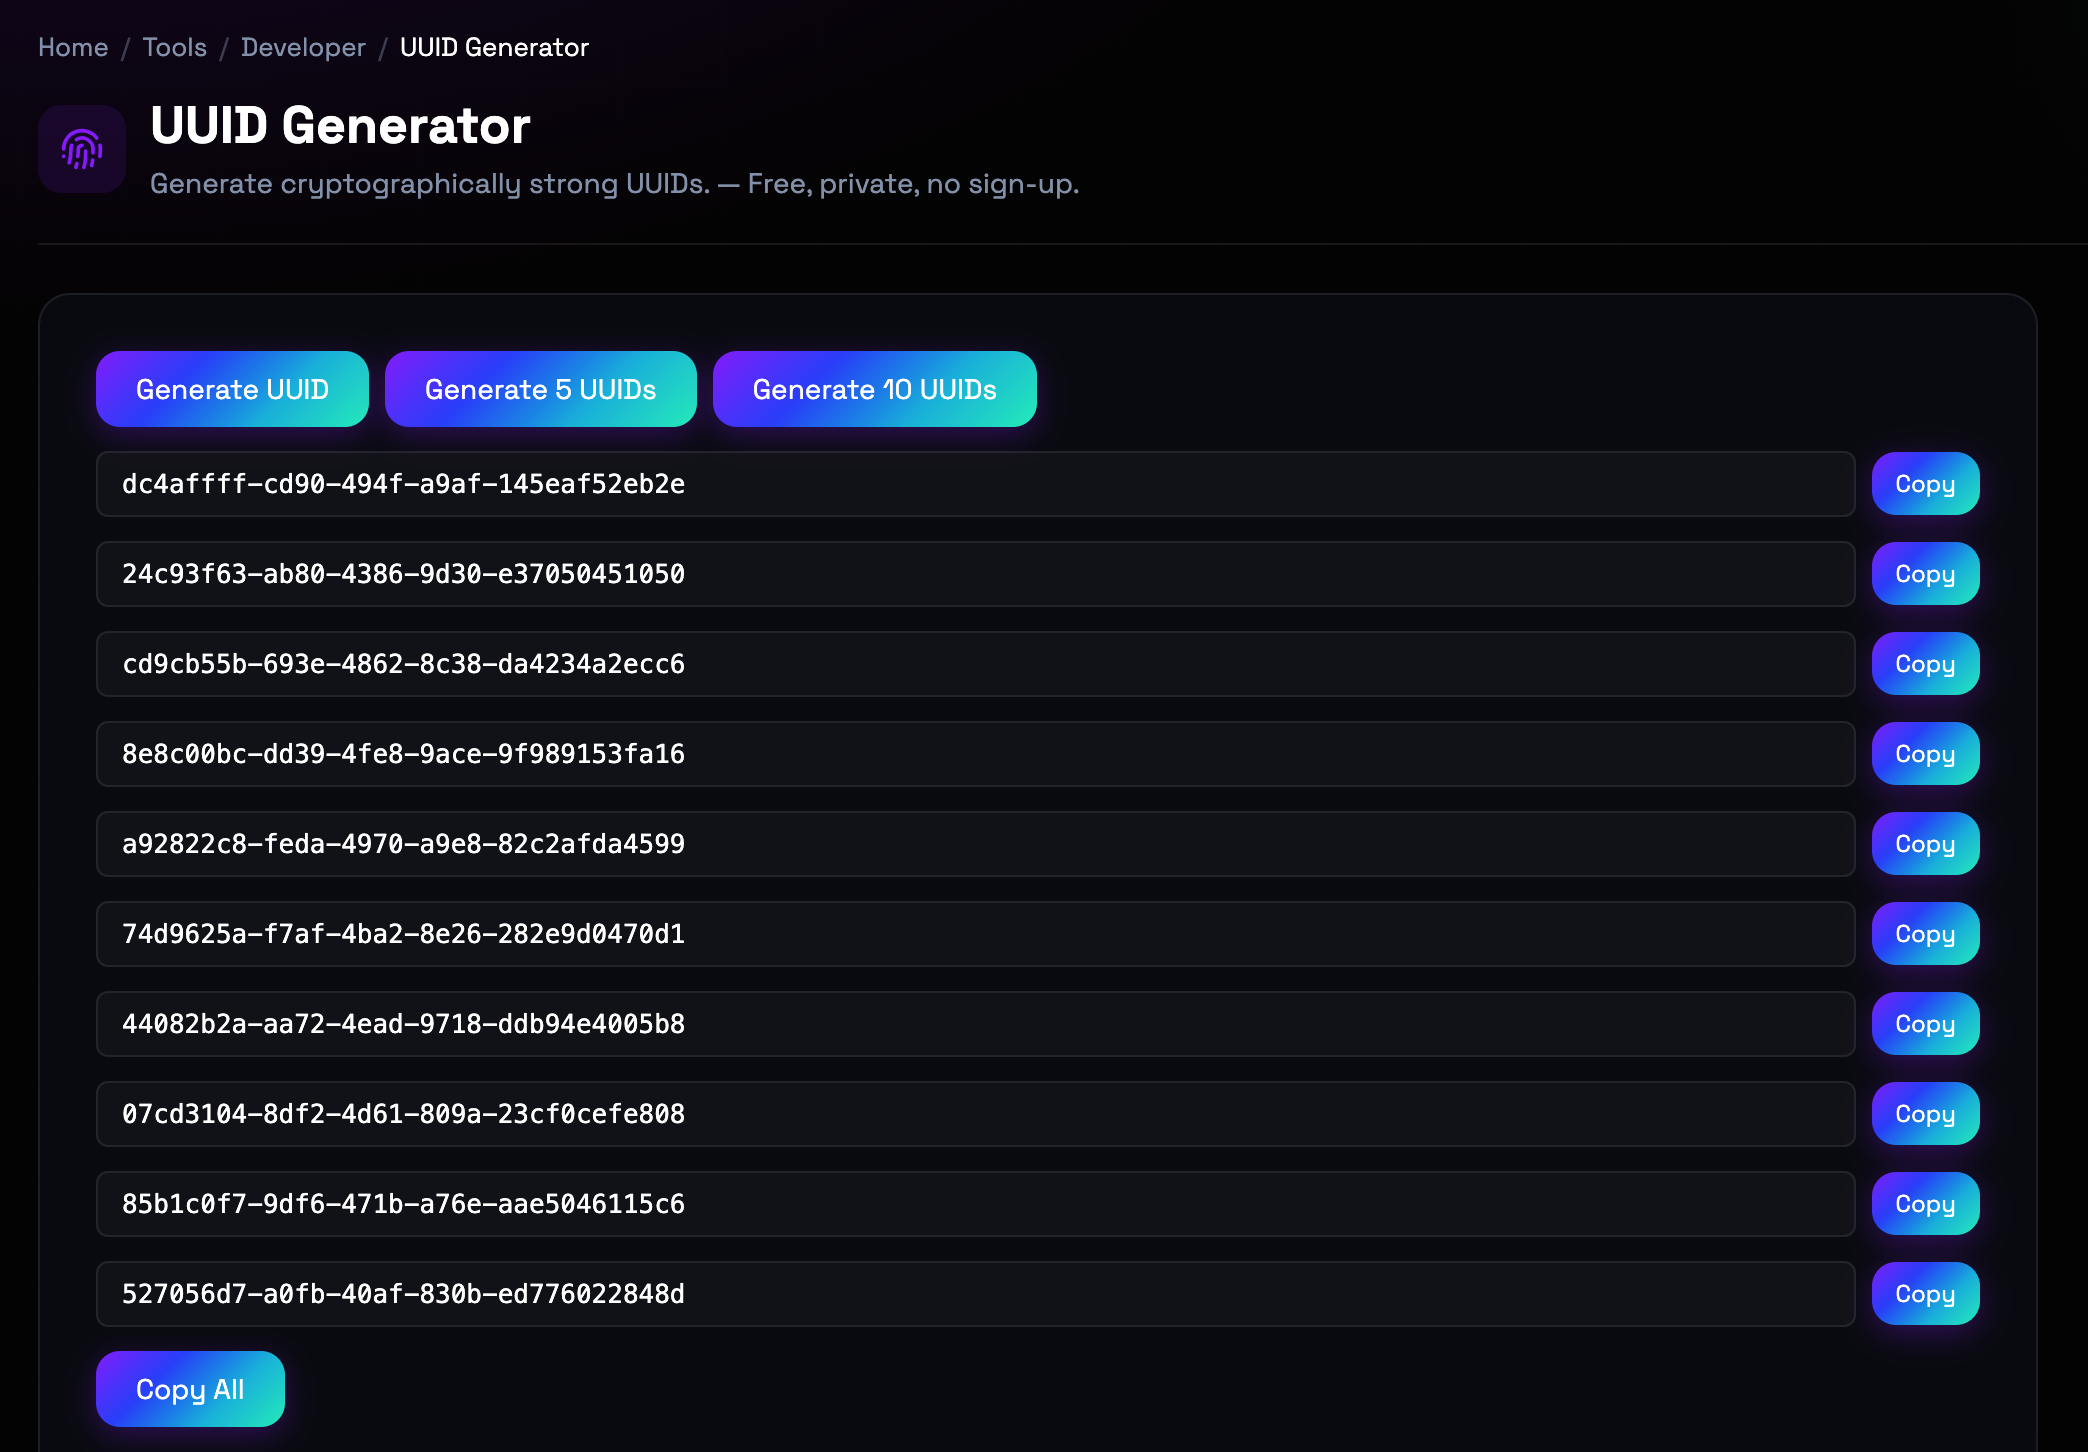Click the UUID text 07cd3104-8df2-4d61-809a-23cf0cefe808
Viewport: 2088px width, 1452px height.
click(x=403, y=1114)
